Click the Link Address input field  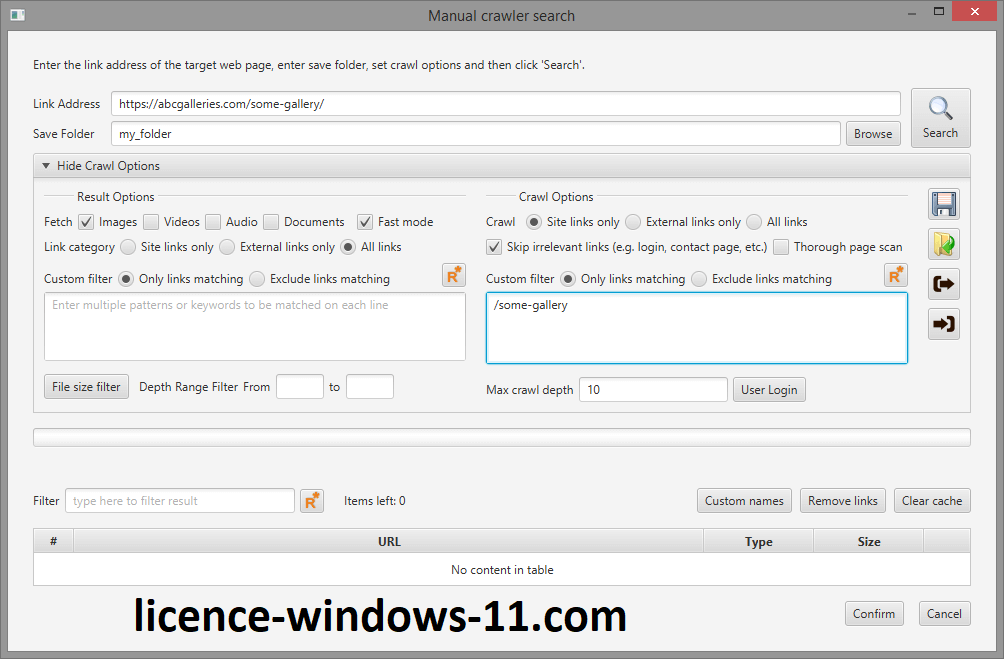[x=505, y=104]
